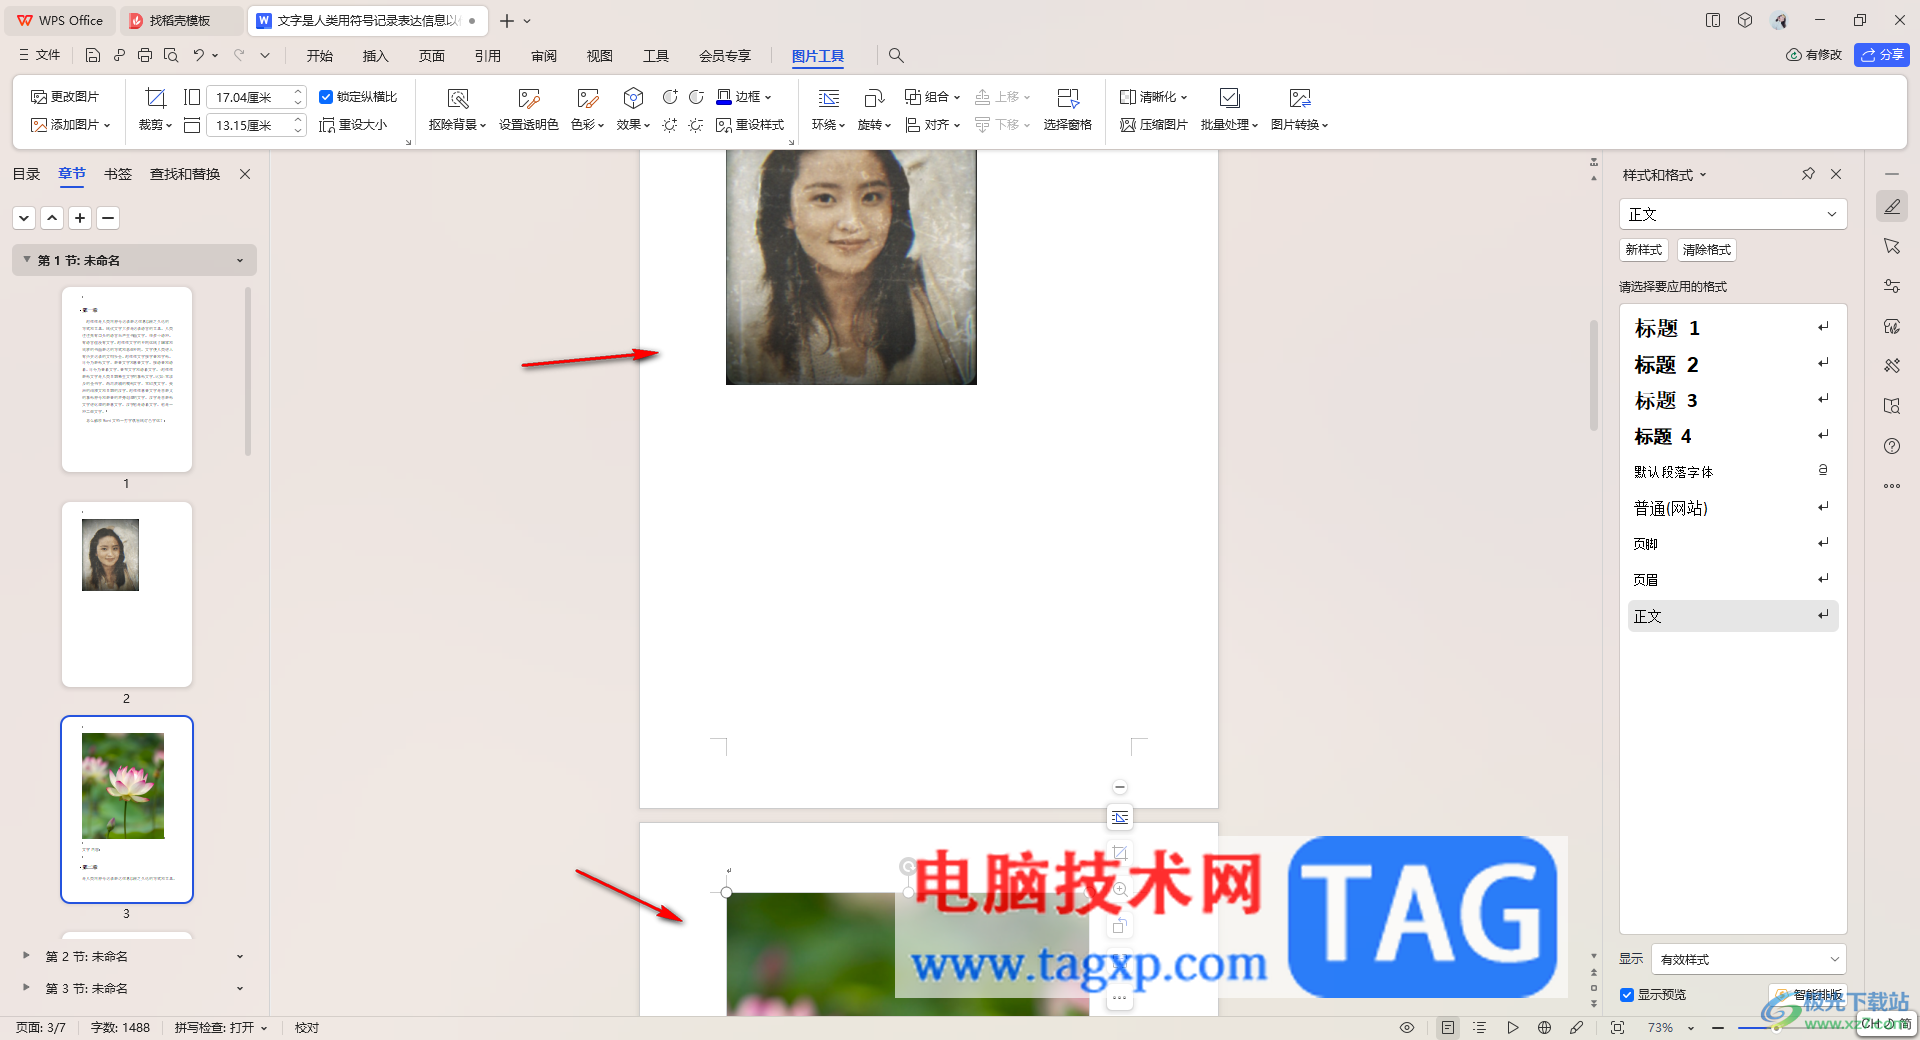Switch to Outline view in status bar
The width and height of the screenshot is (1920, 1040).
(x=1480, y=1027)
